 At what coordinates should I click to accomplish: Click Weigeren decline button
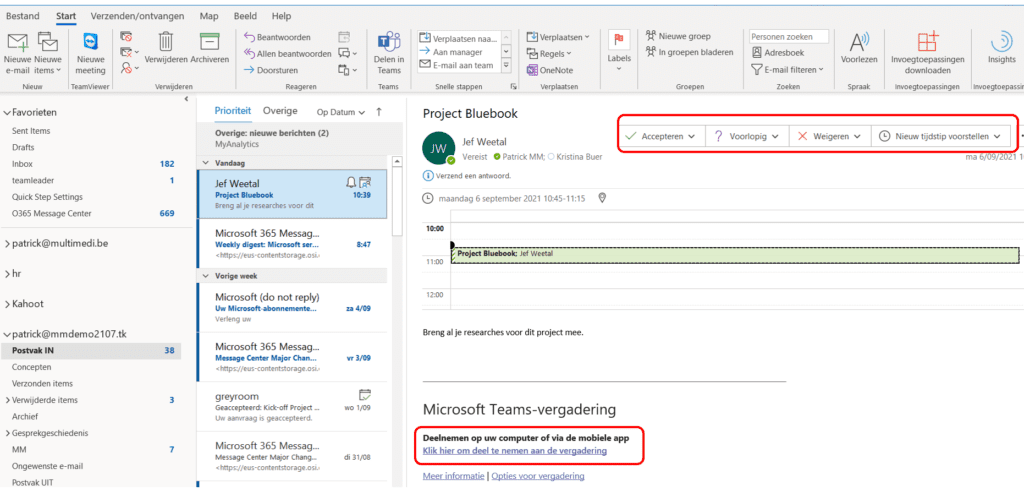[x=829, y=136]
